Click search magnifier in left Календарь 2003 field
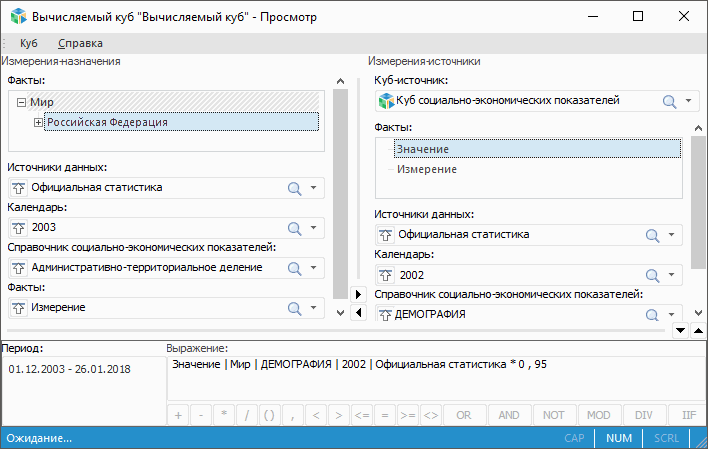The height and width of the screenshot is (449, 708). click(295, 228)
